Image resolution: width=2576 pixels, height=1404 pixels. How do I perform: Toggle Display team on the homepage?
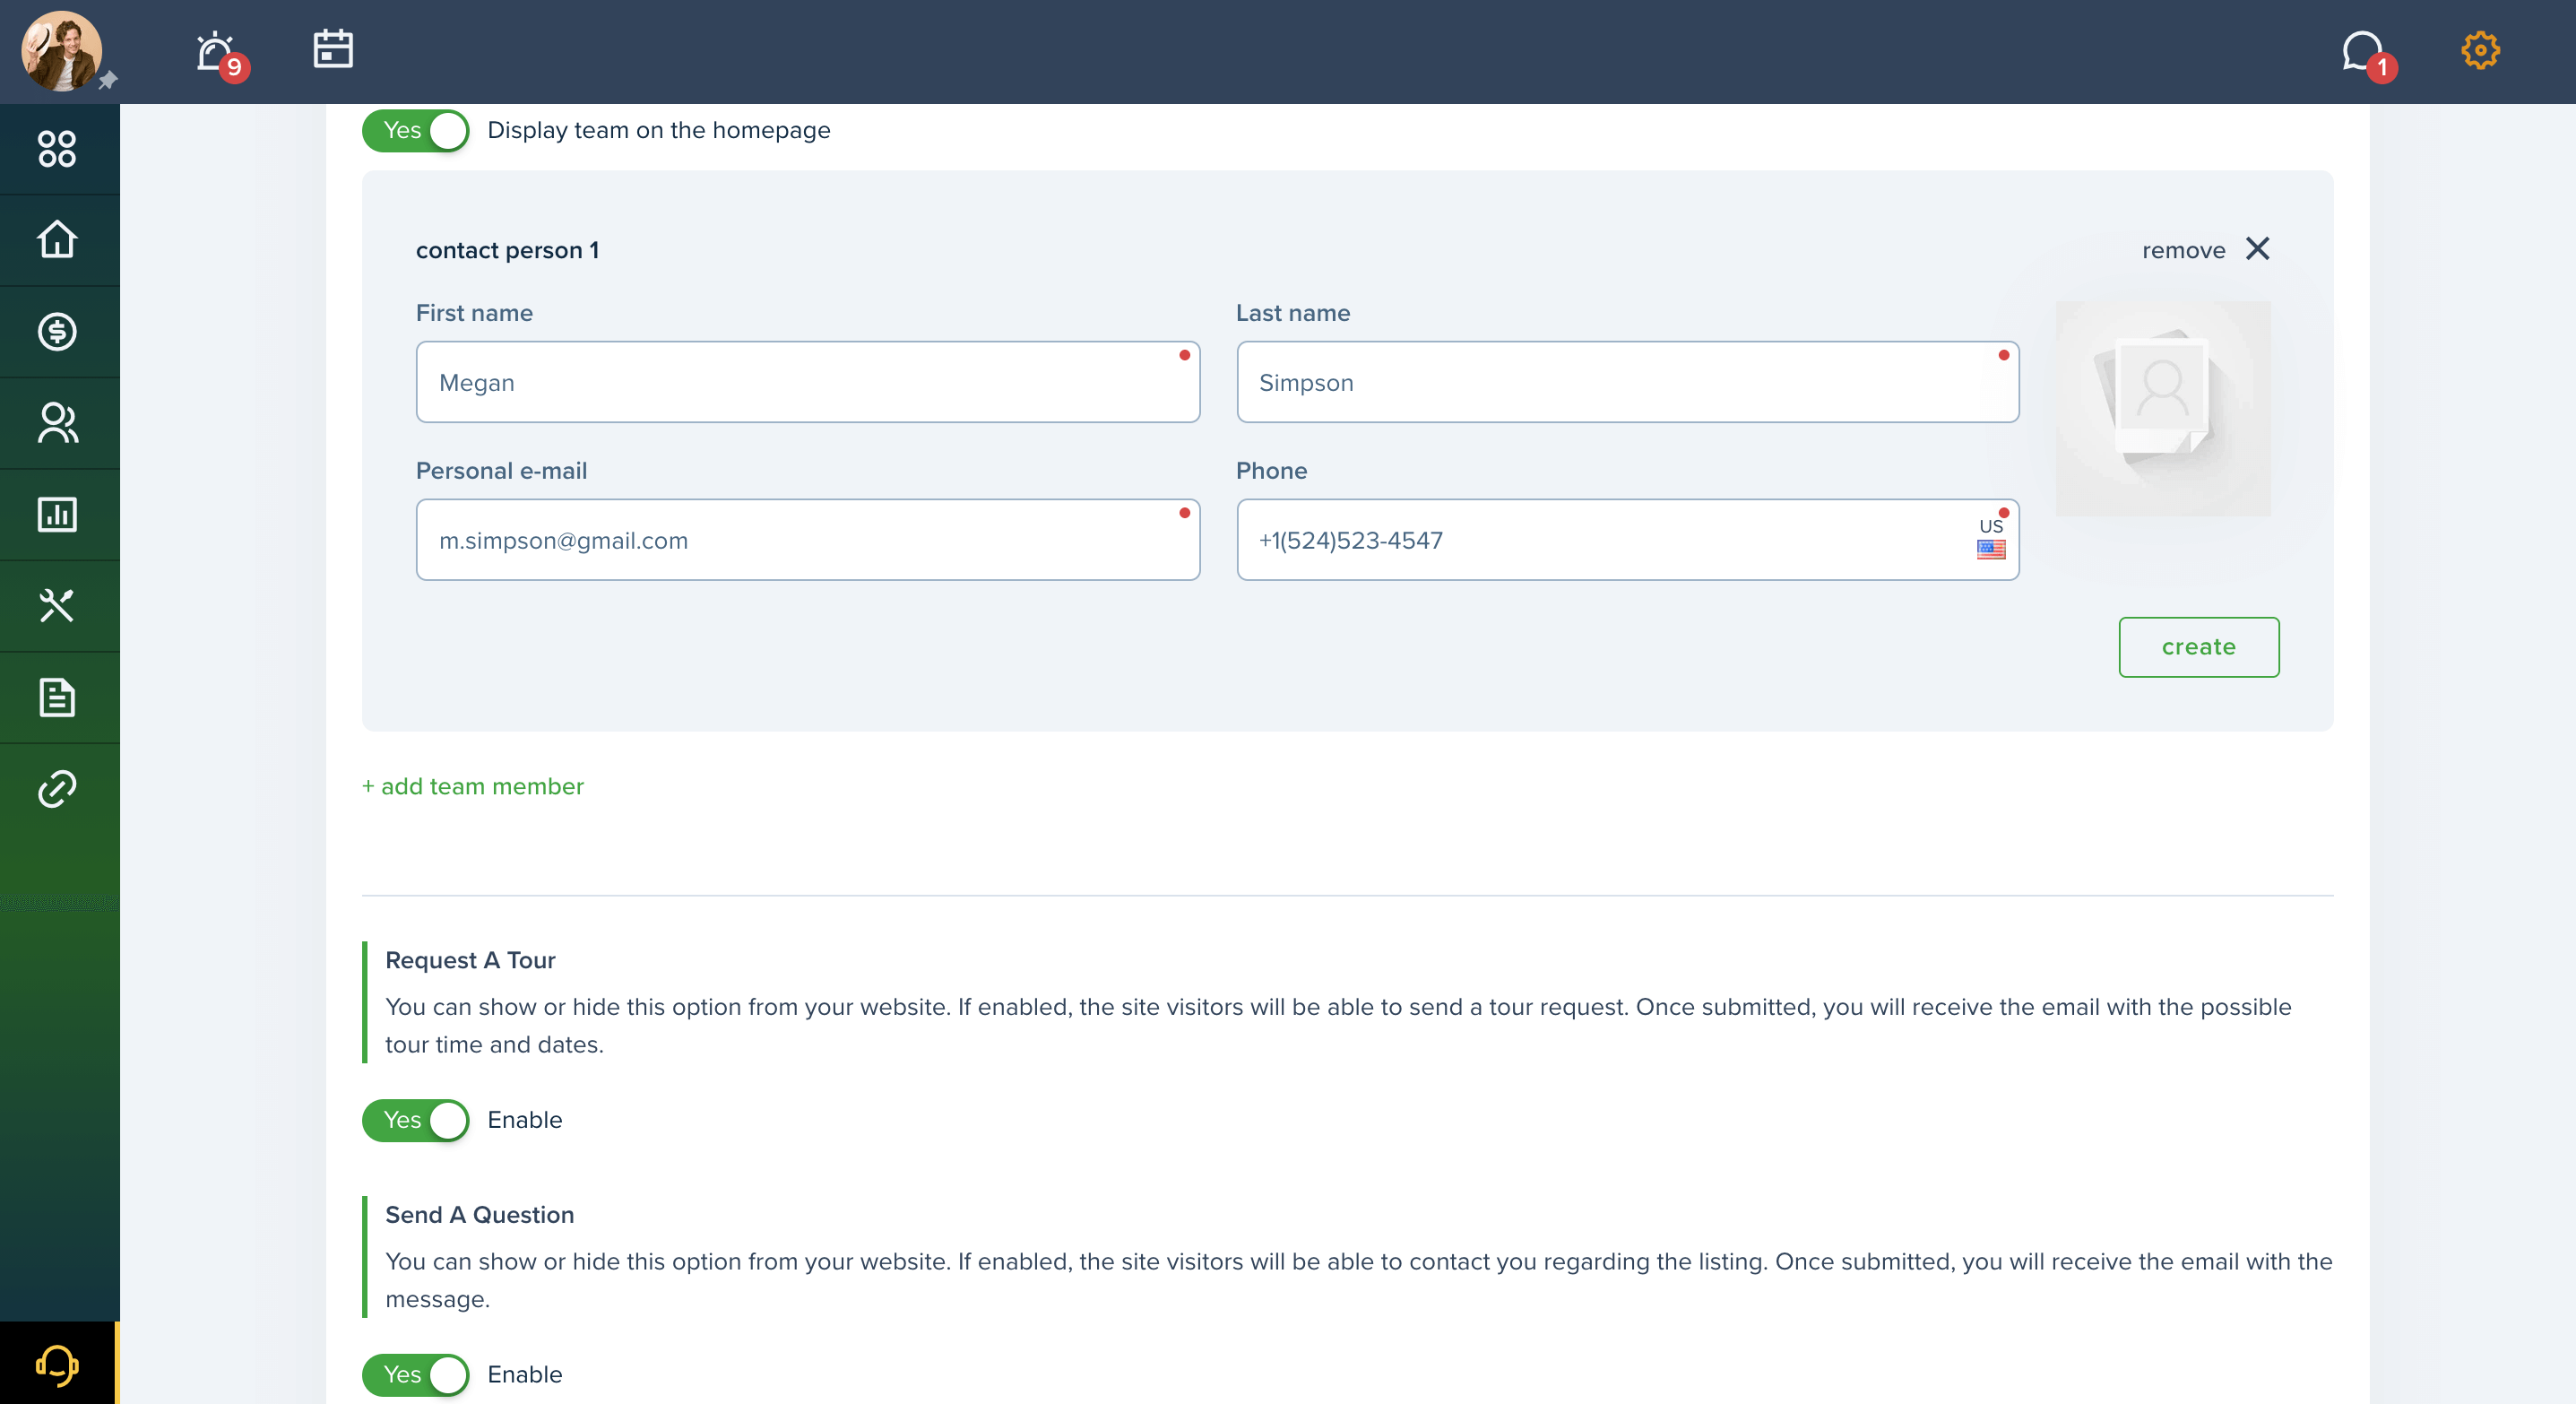point(416,131)
